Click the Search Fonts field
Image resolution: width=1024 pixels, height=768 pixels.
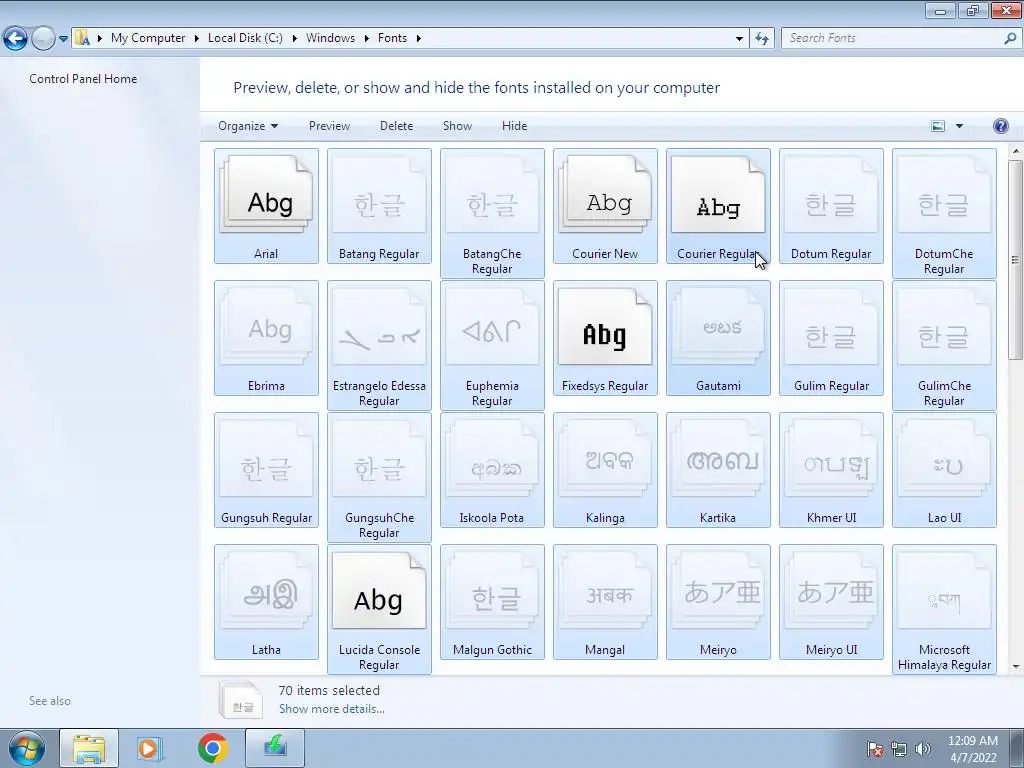[892, 38]
